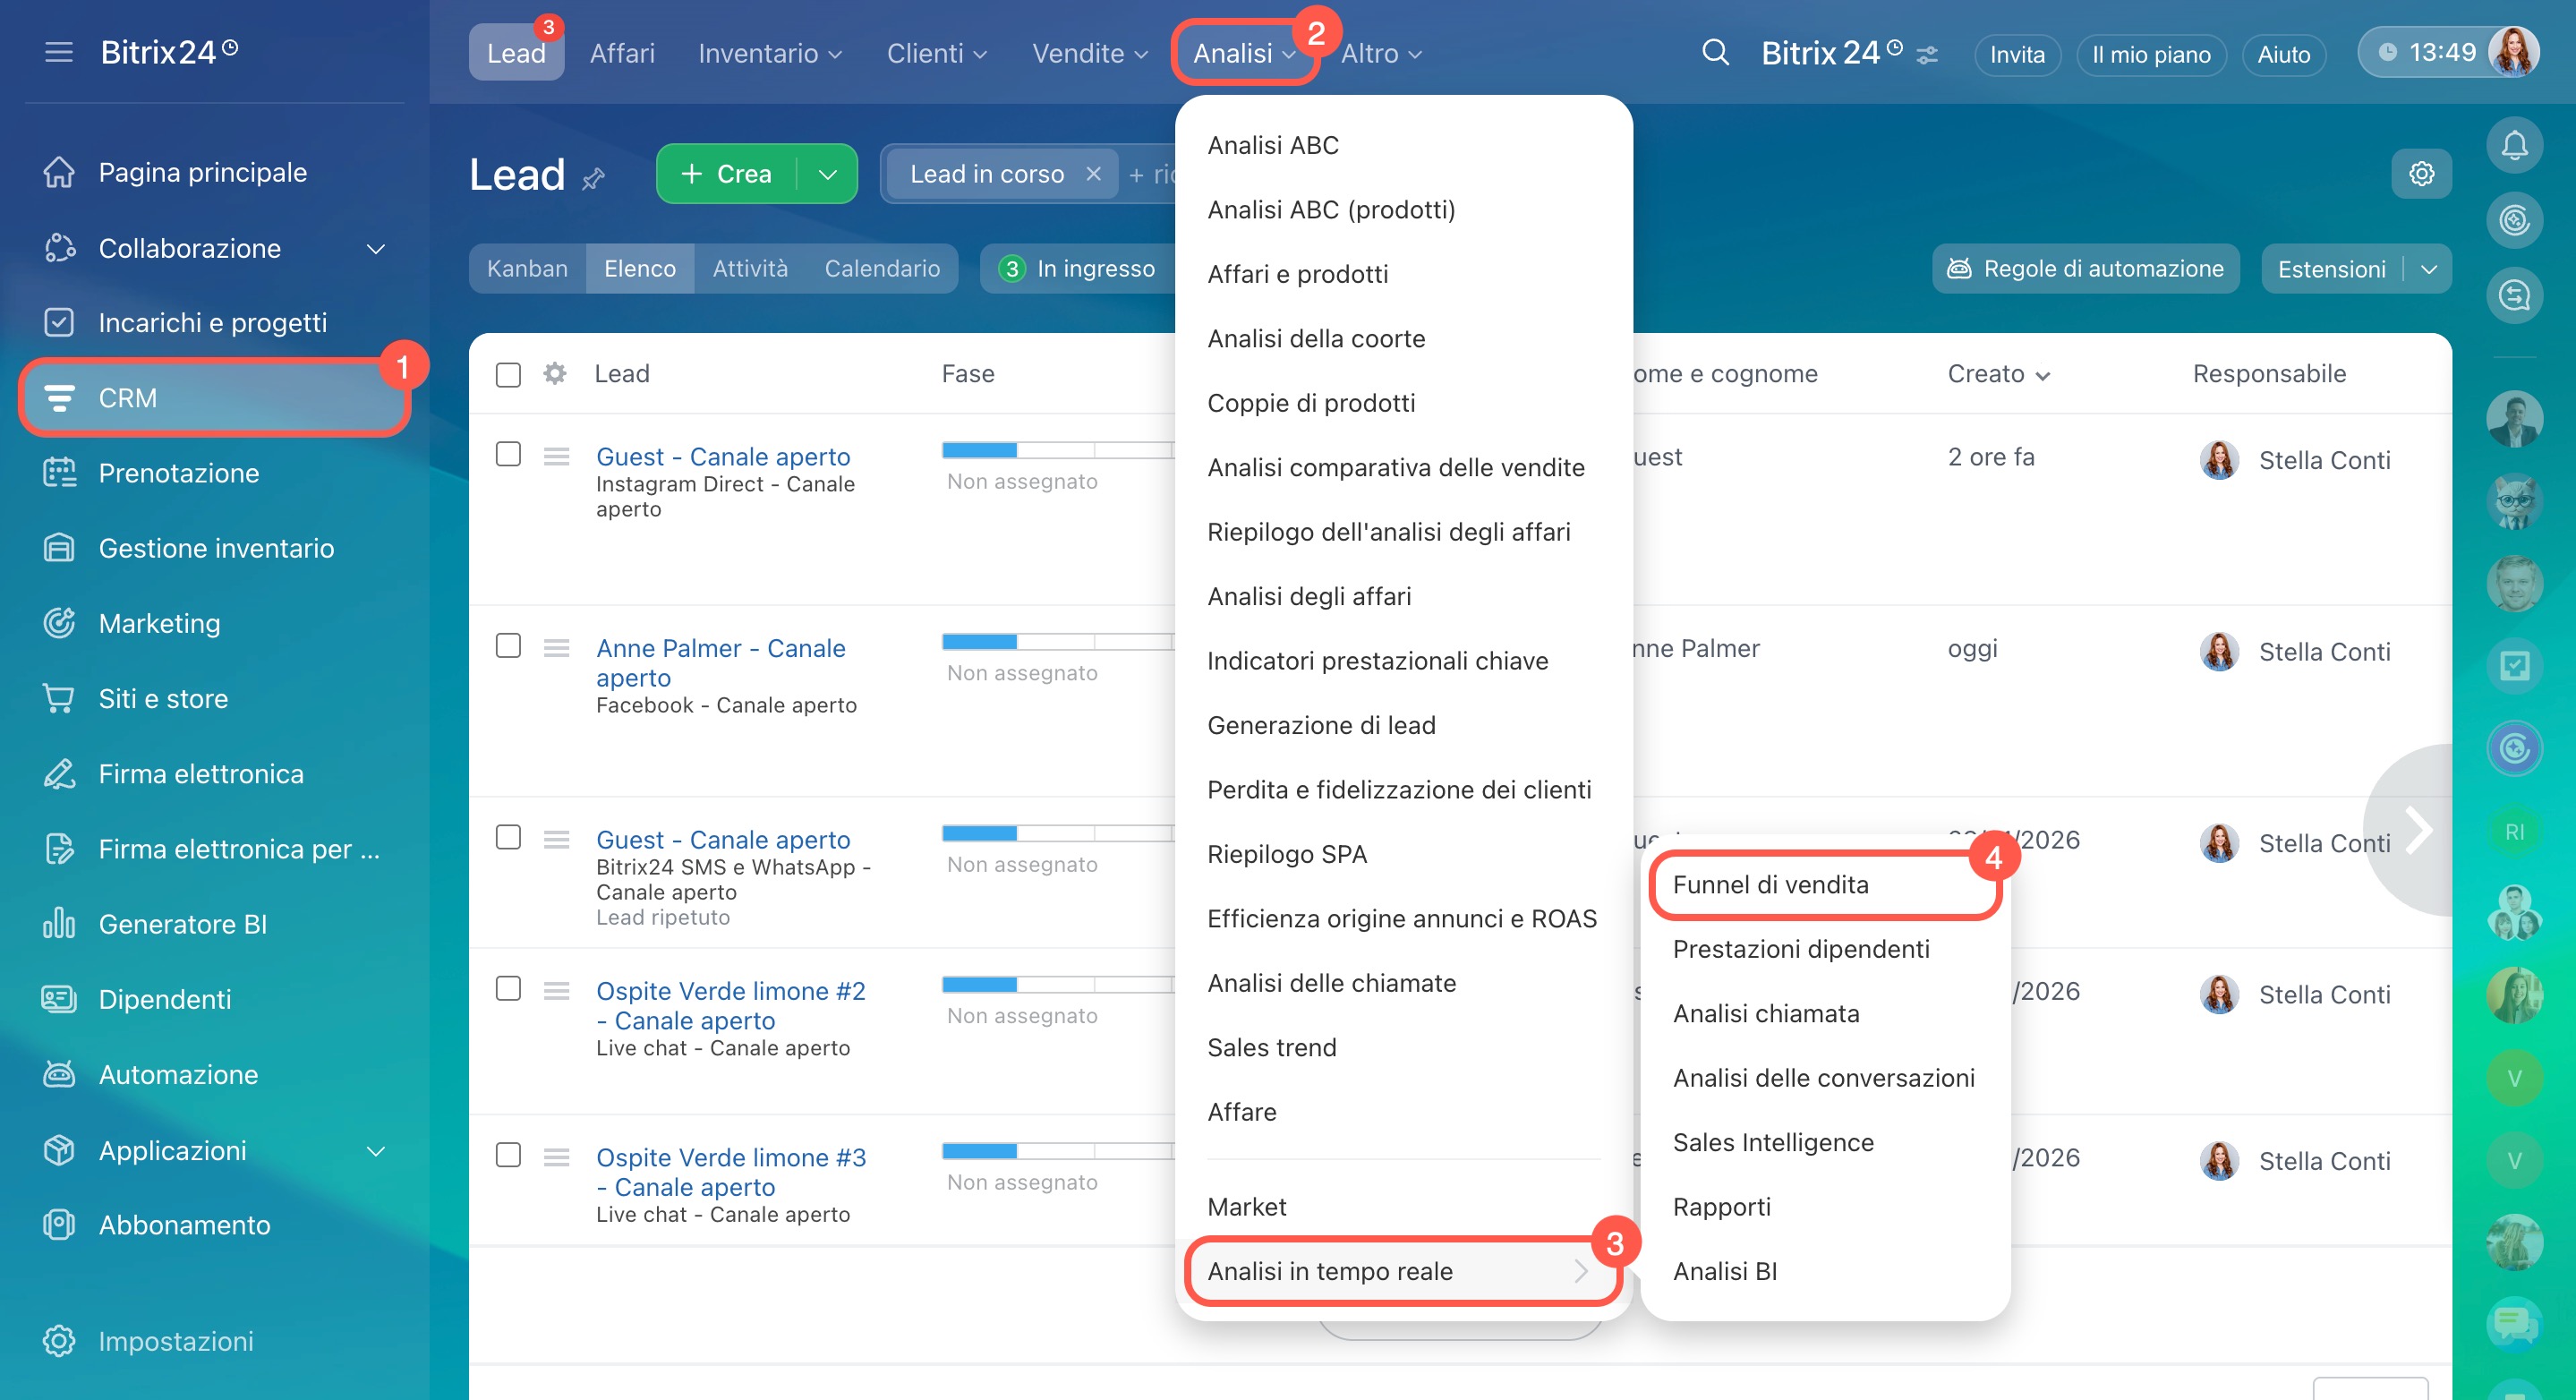Screen dimensions: 2576x1400
Task: Select the Anne Palmer lead checkbox
Action: pos(508,646)
